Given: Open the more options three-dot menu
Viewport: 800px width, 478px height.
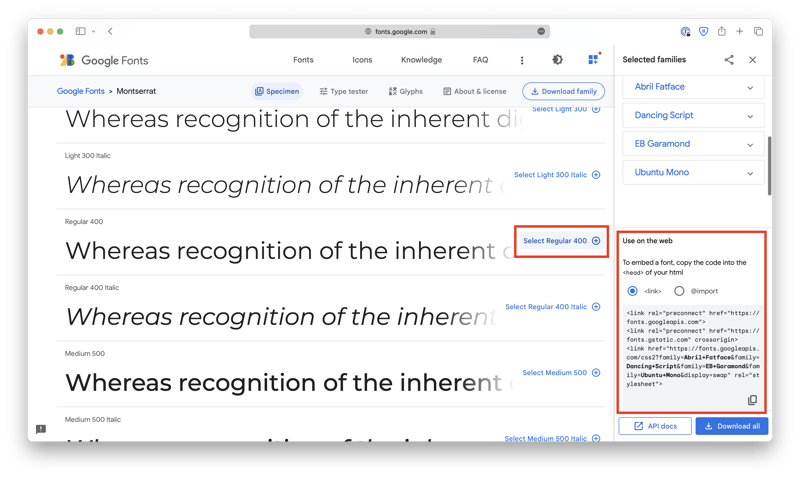Looking at the screenshot, I should tap(521, 60).
